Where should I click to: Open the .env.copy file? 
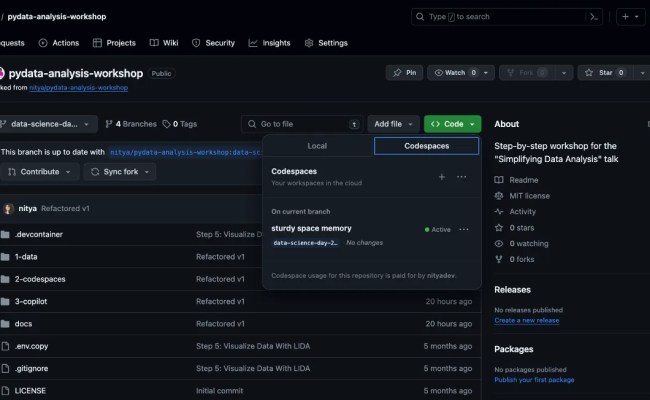31,346
